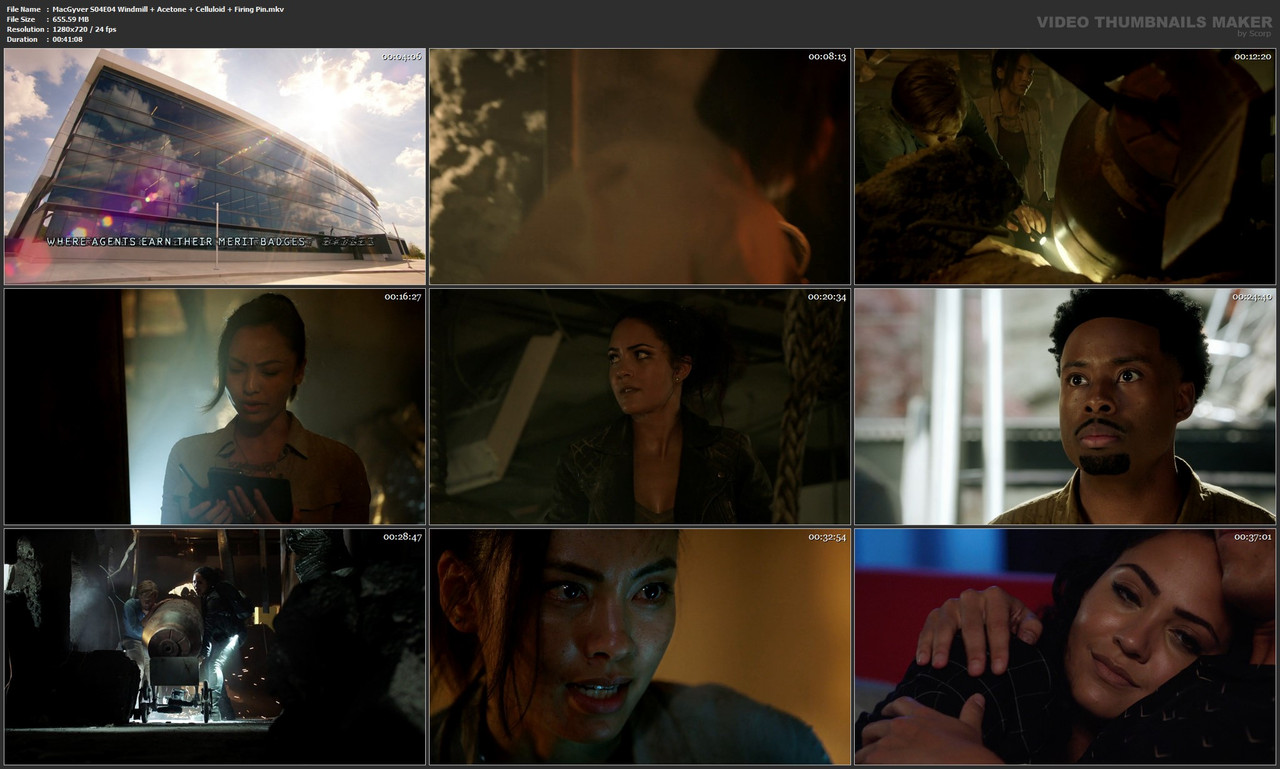Select the thumbnail at timestamp 00:04:06
Viewport: 1280px width, 769px height.
pyautogui.click(x=215, y=167)
